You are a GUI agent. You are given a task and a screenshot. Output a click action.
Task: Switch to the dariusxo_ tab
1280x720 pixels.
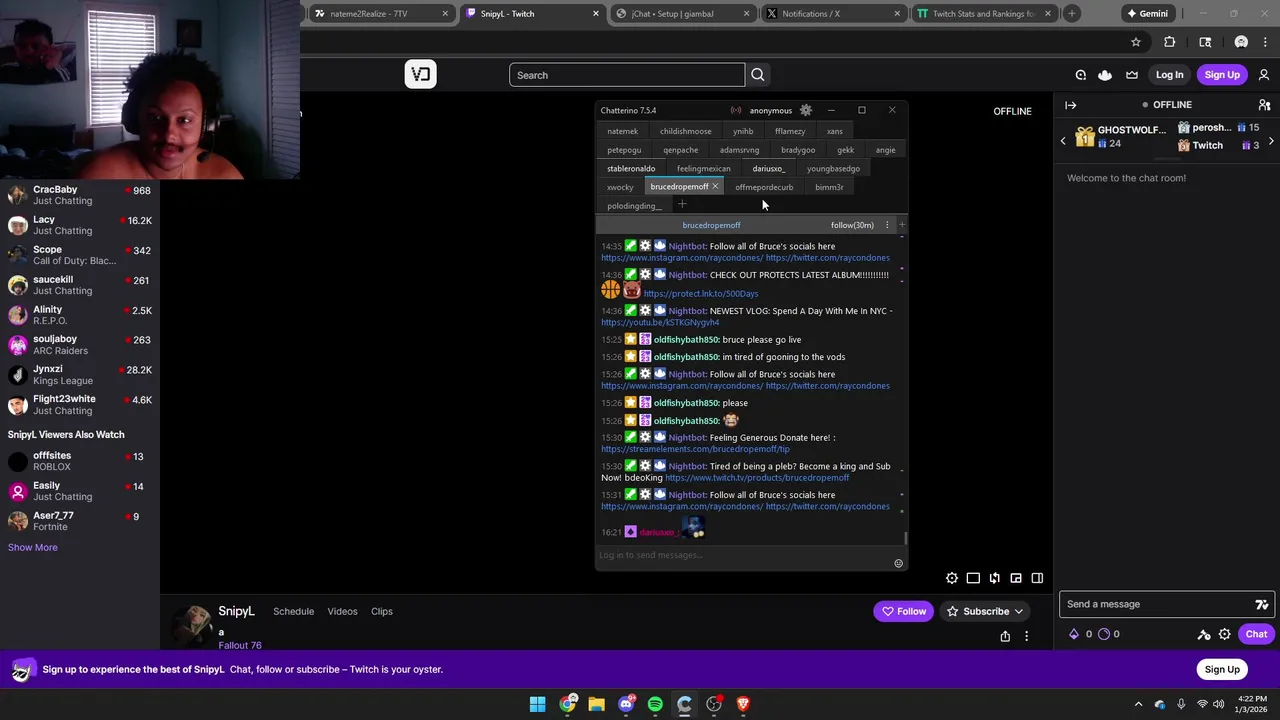click(768, 168)
